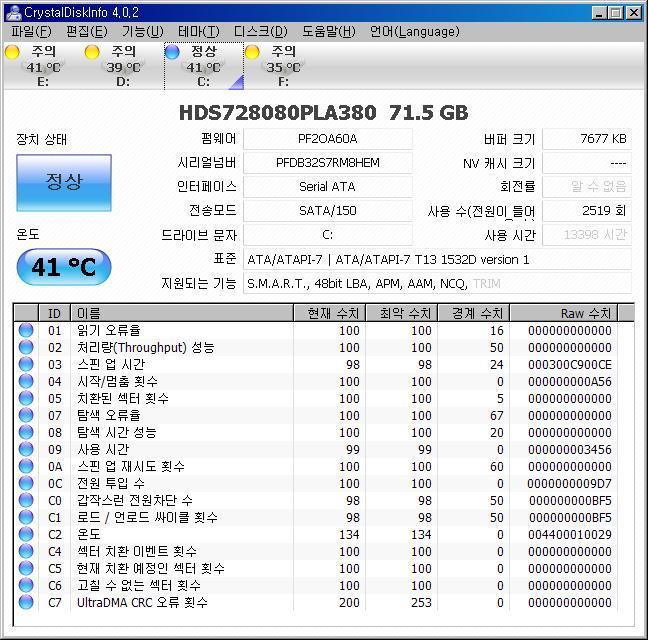
Task: Click the standard field ATA/ATAPI-7
Action: 437,259
